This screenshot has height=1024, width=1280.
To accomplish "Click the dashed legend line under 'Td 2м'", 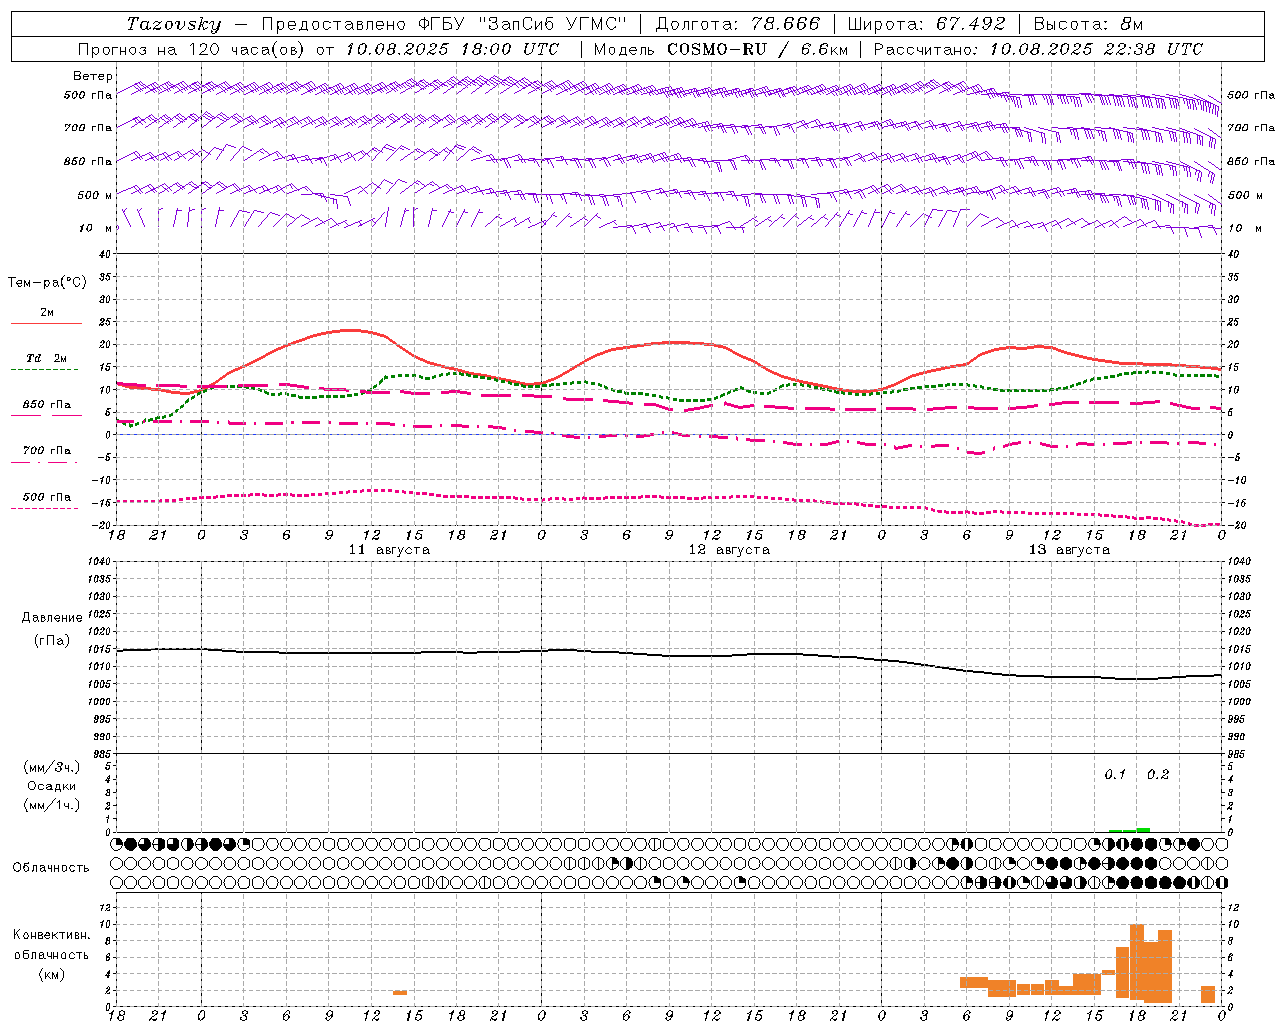I will [x=45, y=369].
